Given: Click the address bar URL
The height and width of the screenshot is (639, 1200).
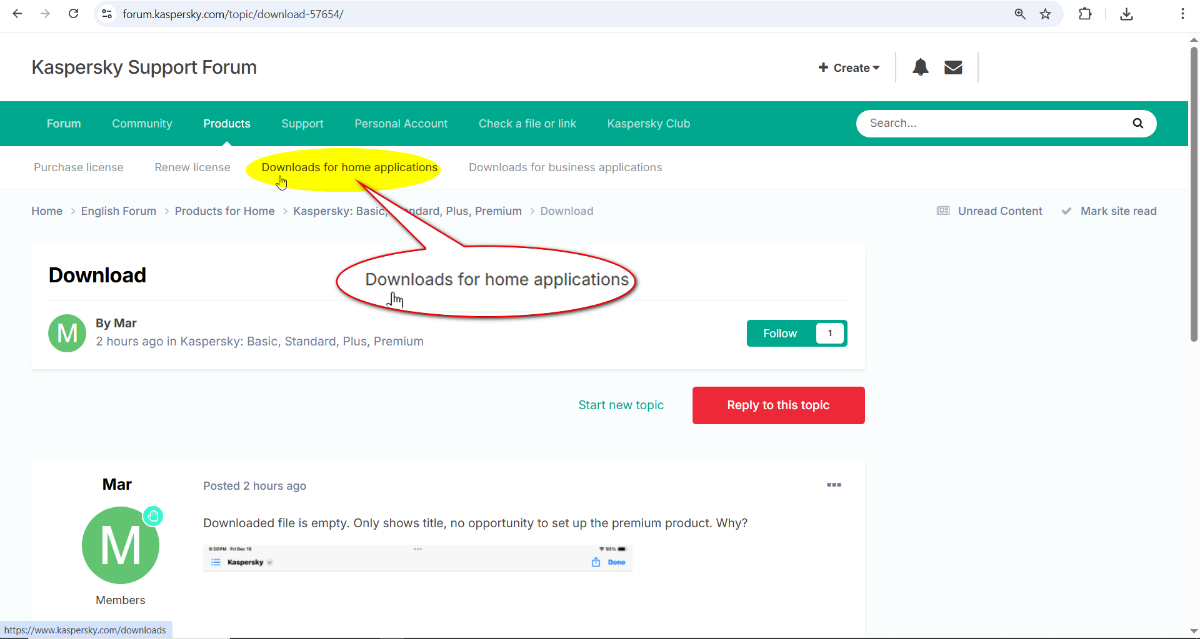Looking at the screenshot, I should [233, 14].
